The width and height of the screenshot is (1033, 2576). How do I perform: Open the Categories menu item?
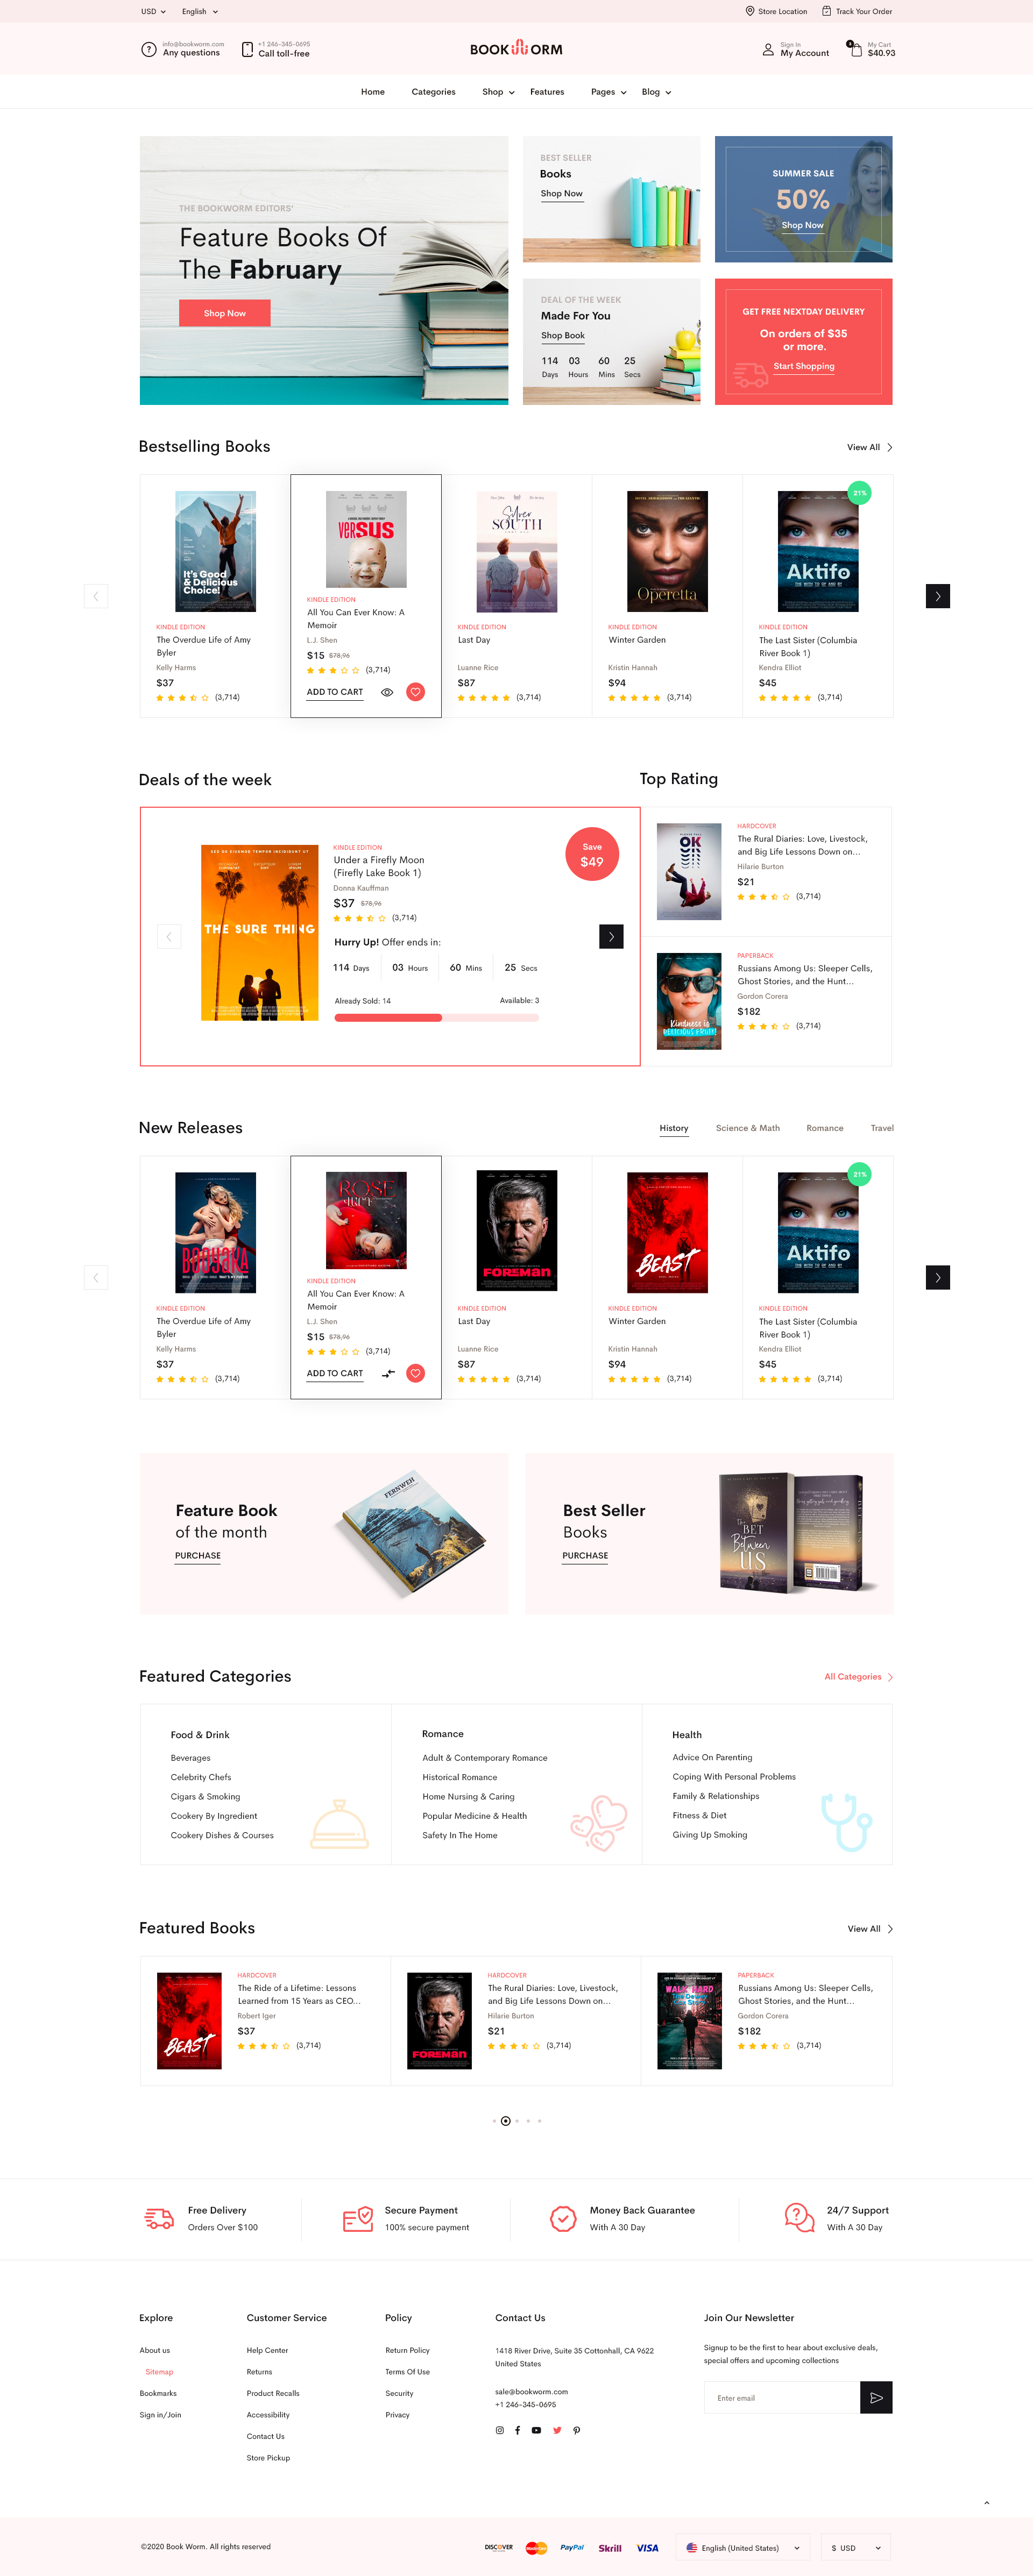point(433,92)
